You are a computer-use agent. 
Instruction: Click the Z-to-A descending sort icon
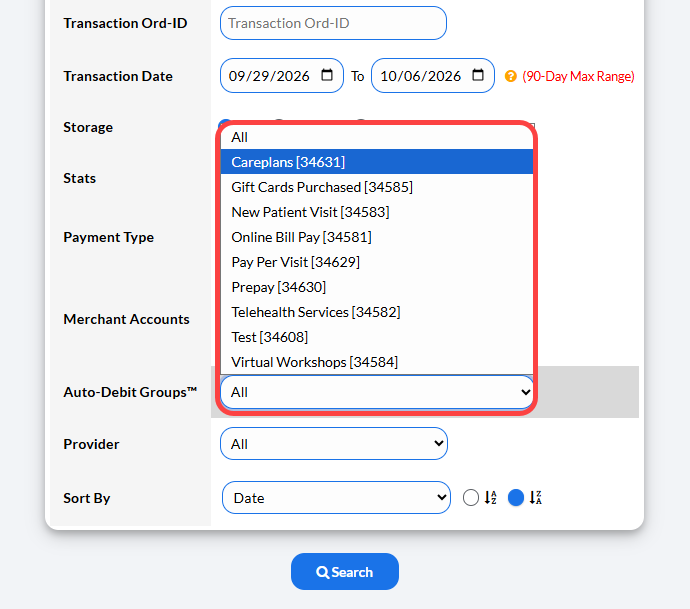click(x=536, y=498)
